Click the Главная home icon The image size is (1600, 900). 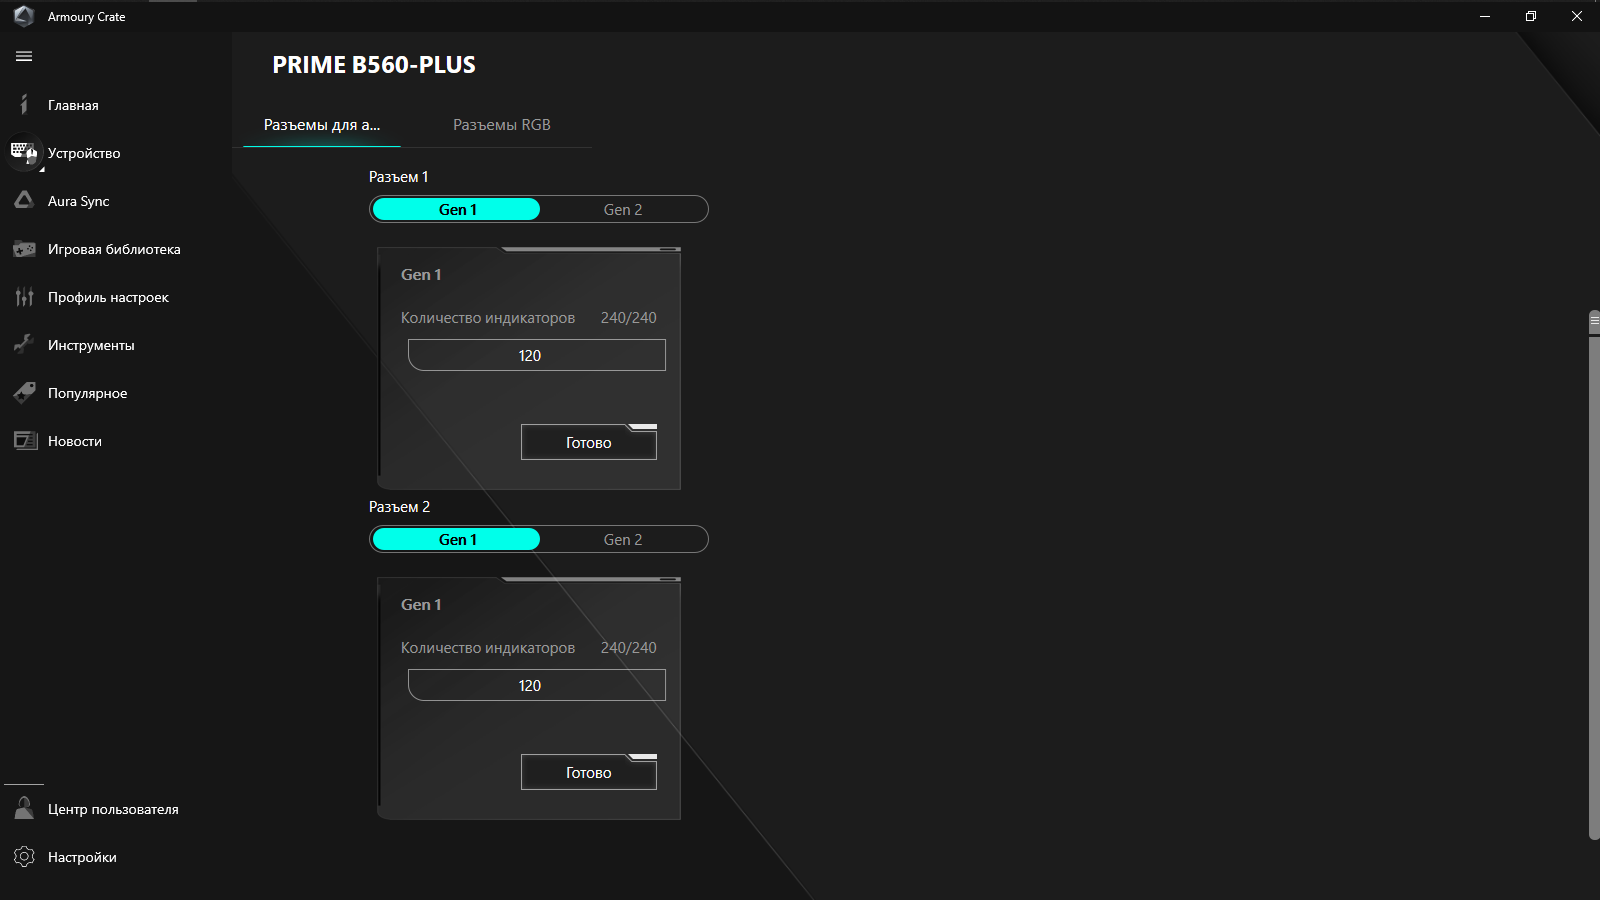[x=24, y=105]
